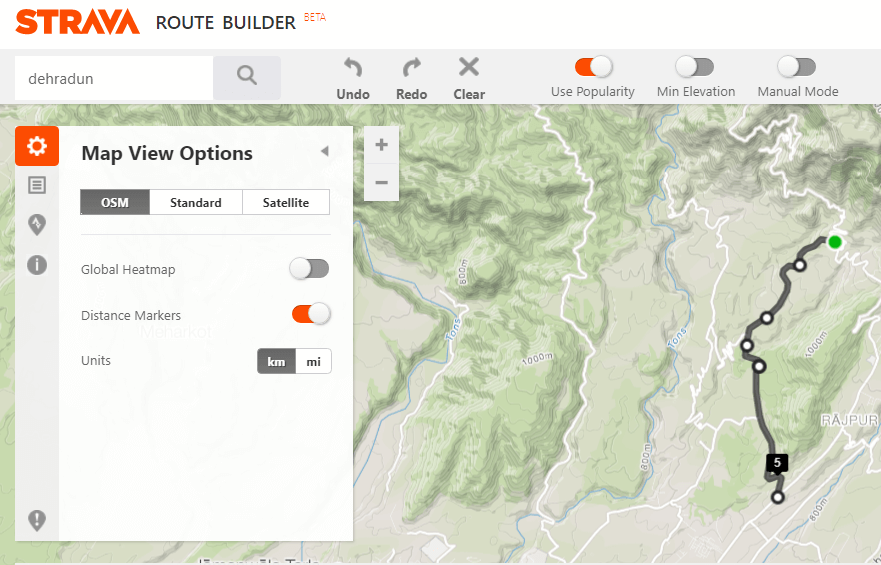The height and width of the screenshot is (565, 881).
Task: Undo the last route change
Action: click(x=353, y=79)
